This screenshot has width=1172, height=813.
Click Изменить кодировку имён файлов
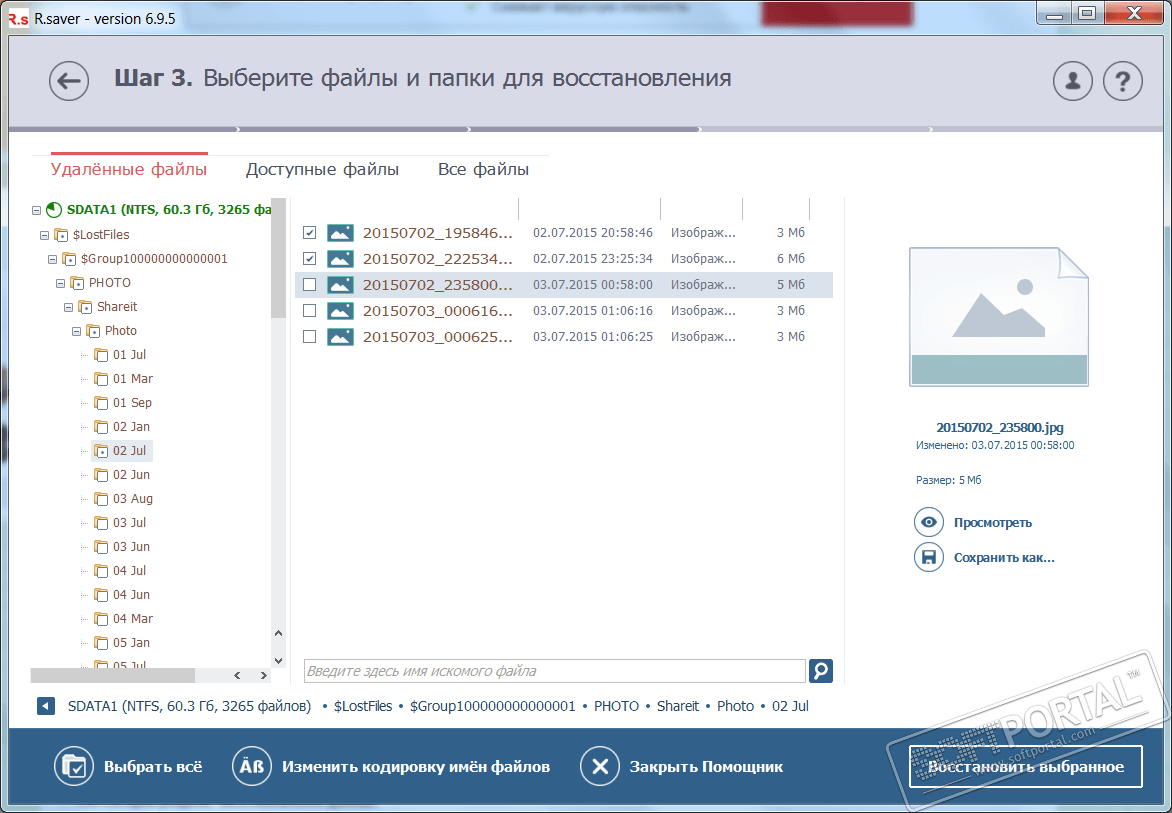click(x=416, y=767)
